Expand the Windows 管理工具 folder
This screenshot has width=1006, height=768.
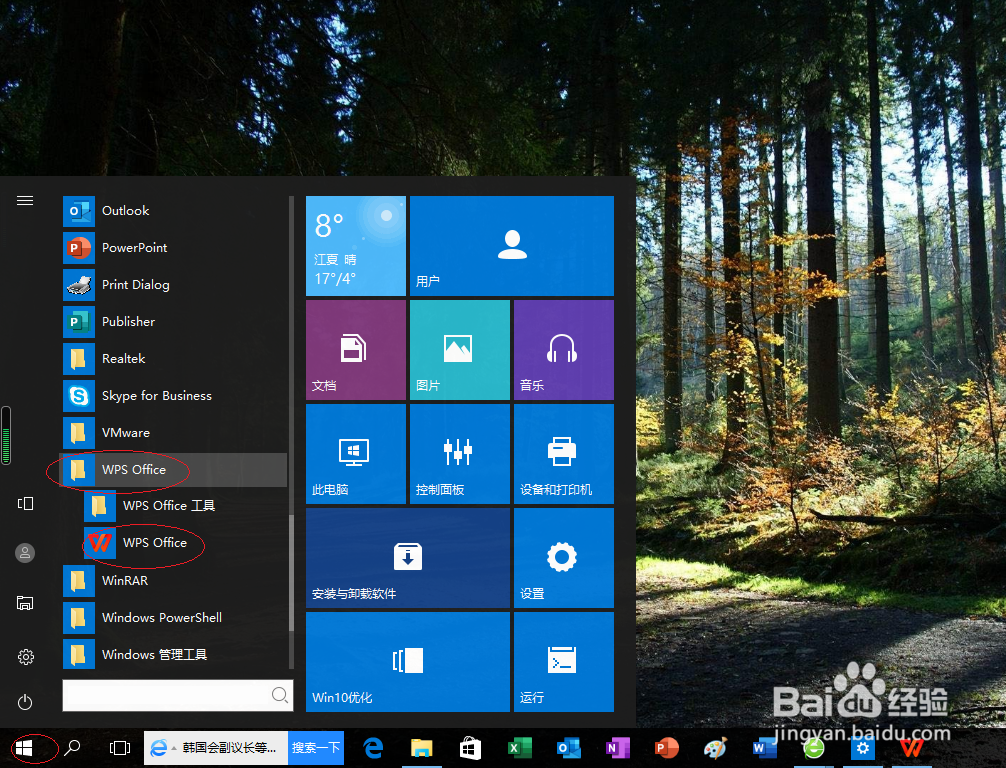[175, 655]
